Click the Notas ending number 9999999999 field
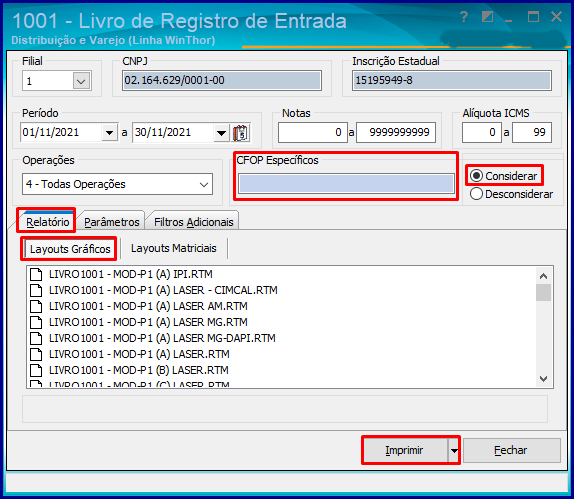 [396, 133]
